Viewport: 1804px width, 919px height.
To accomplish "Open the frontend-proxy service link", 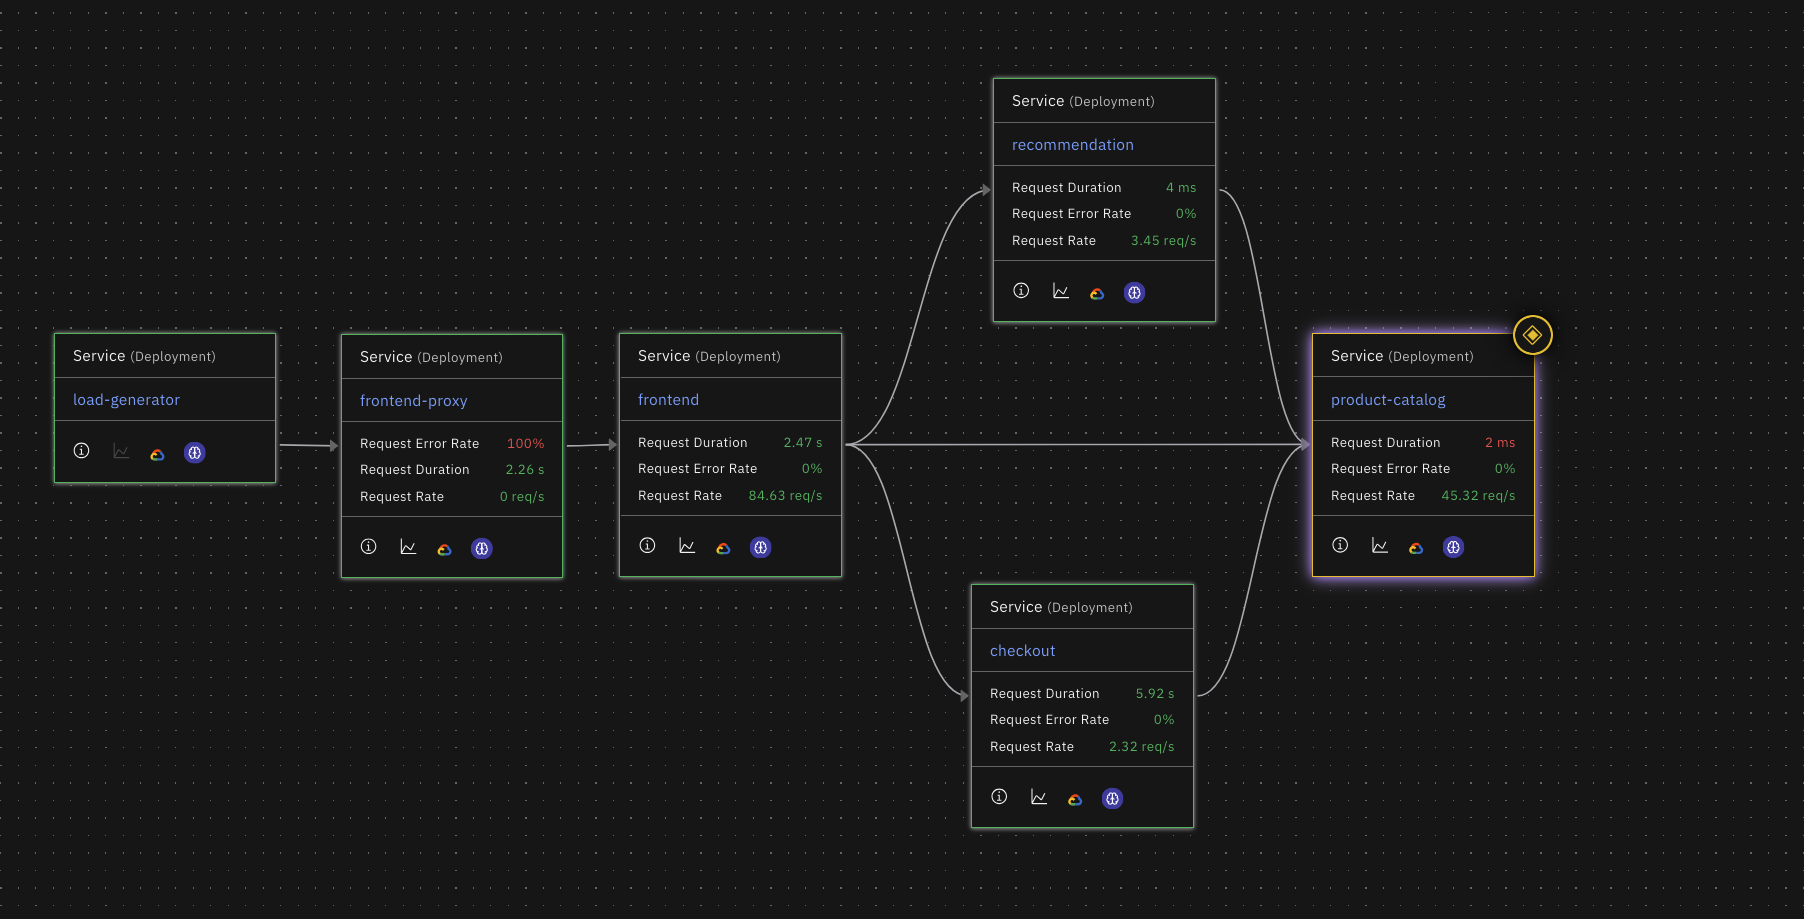I will click(413, 401).
